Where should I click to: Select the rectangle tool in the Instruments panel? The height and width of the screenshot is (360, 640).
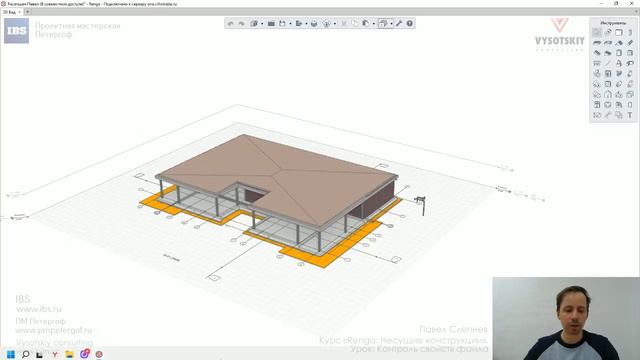[x=619, y=32]
